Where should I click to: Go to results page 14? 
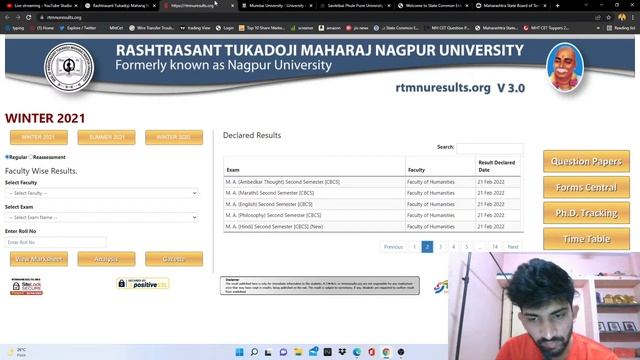click(x=495, y=247)
